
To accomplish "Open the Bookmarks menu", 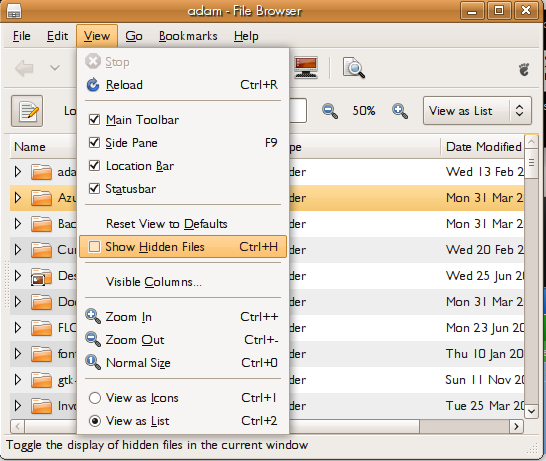I will pos(188,36).
